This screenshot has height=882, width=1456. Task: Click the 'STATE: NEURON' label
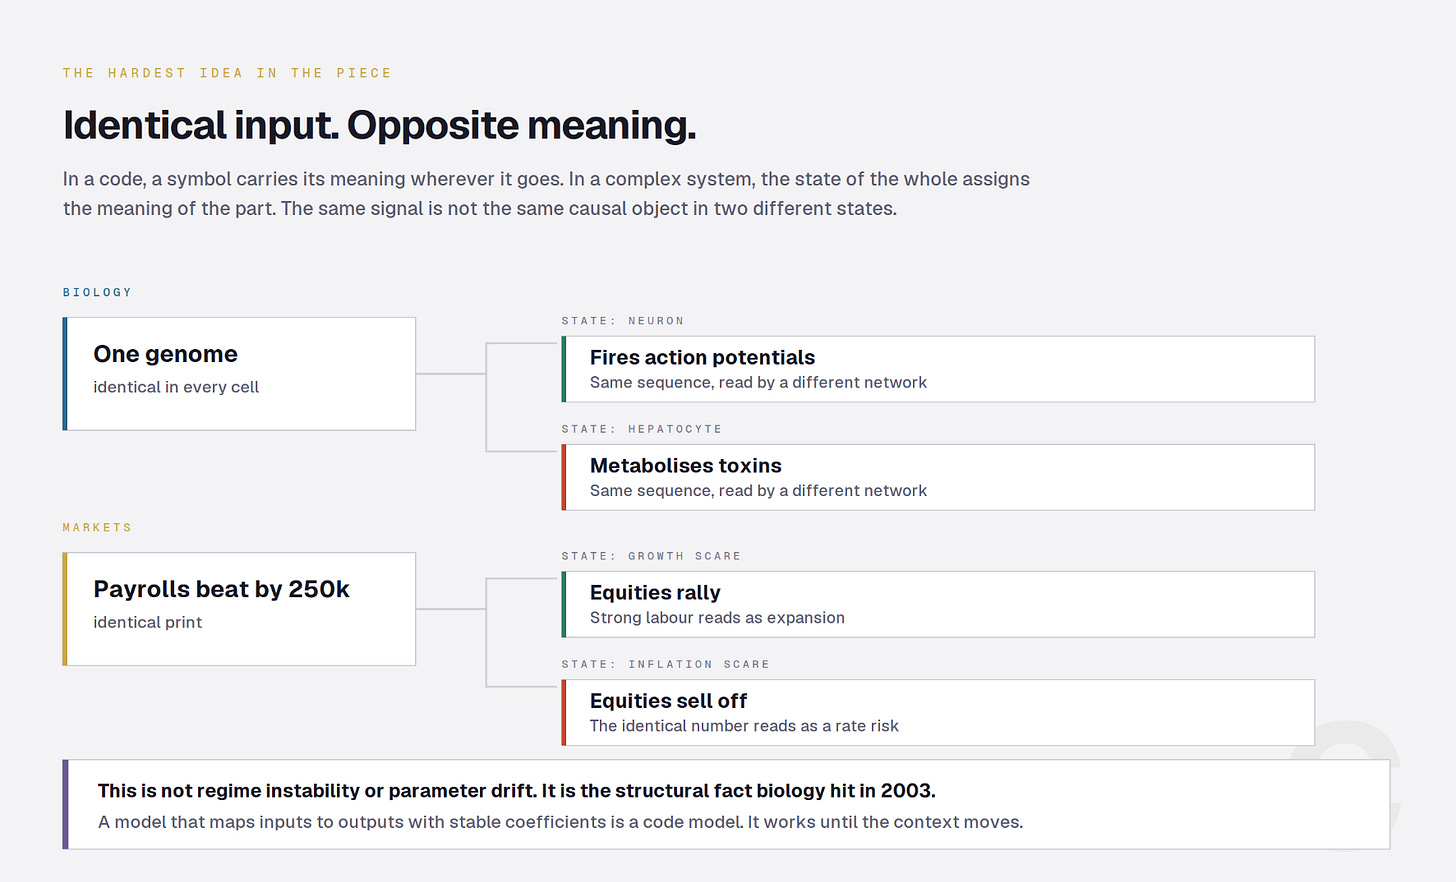click(x=623, y=321)
